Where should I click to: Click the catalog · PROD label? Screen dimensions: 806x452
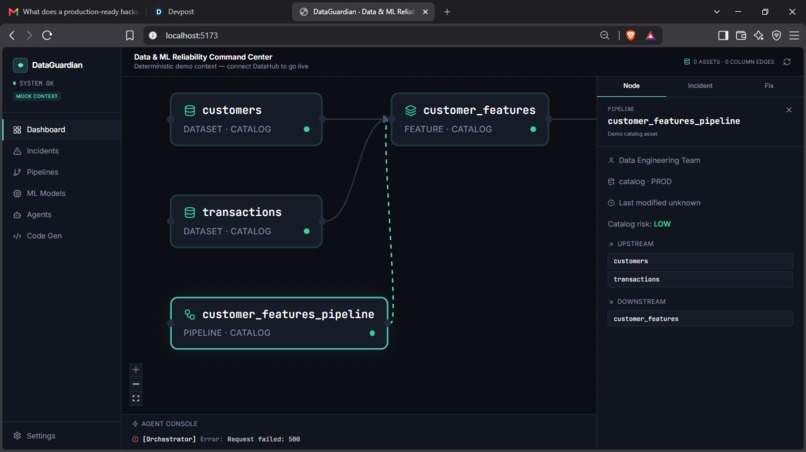pos(645,182)
